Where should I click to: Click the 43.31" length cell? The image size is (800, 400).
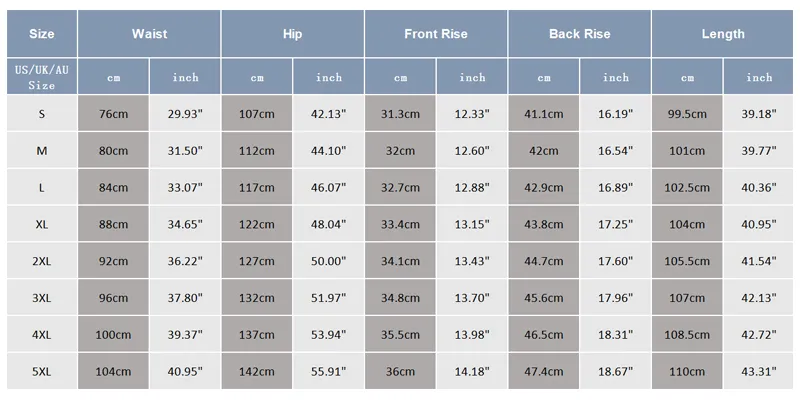759,371
